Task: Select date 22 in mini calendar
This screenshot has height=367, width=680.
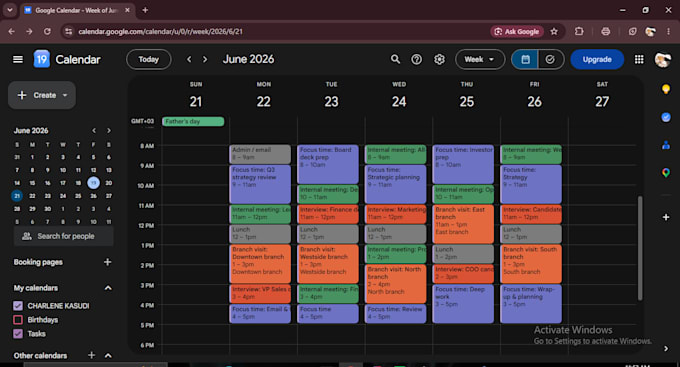Action: [x=32, y=196]
